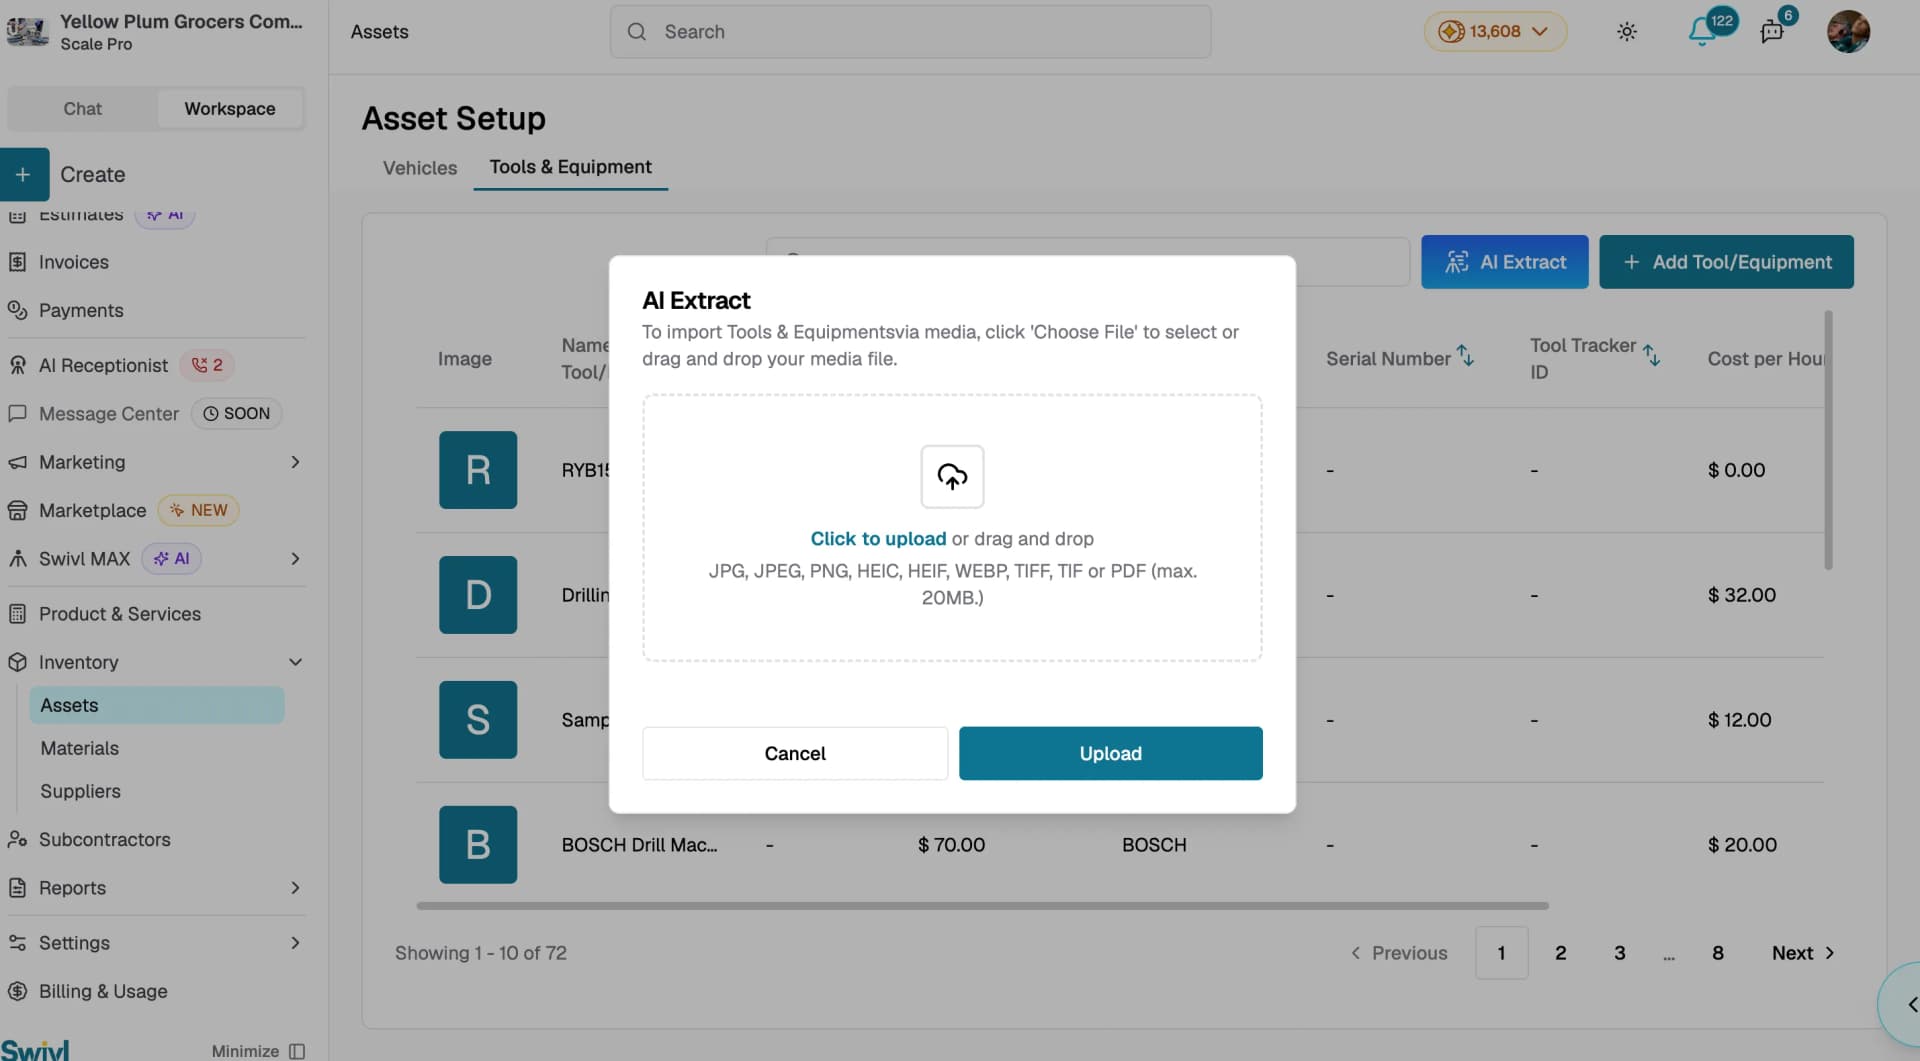Click Add Tool/Equipment button
This screenshot has width=1920, height=1061.
click(x=1726, y=262)
